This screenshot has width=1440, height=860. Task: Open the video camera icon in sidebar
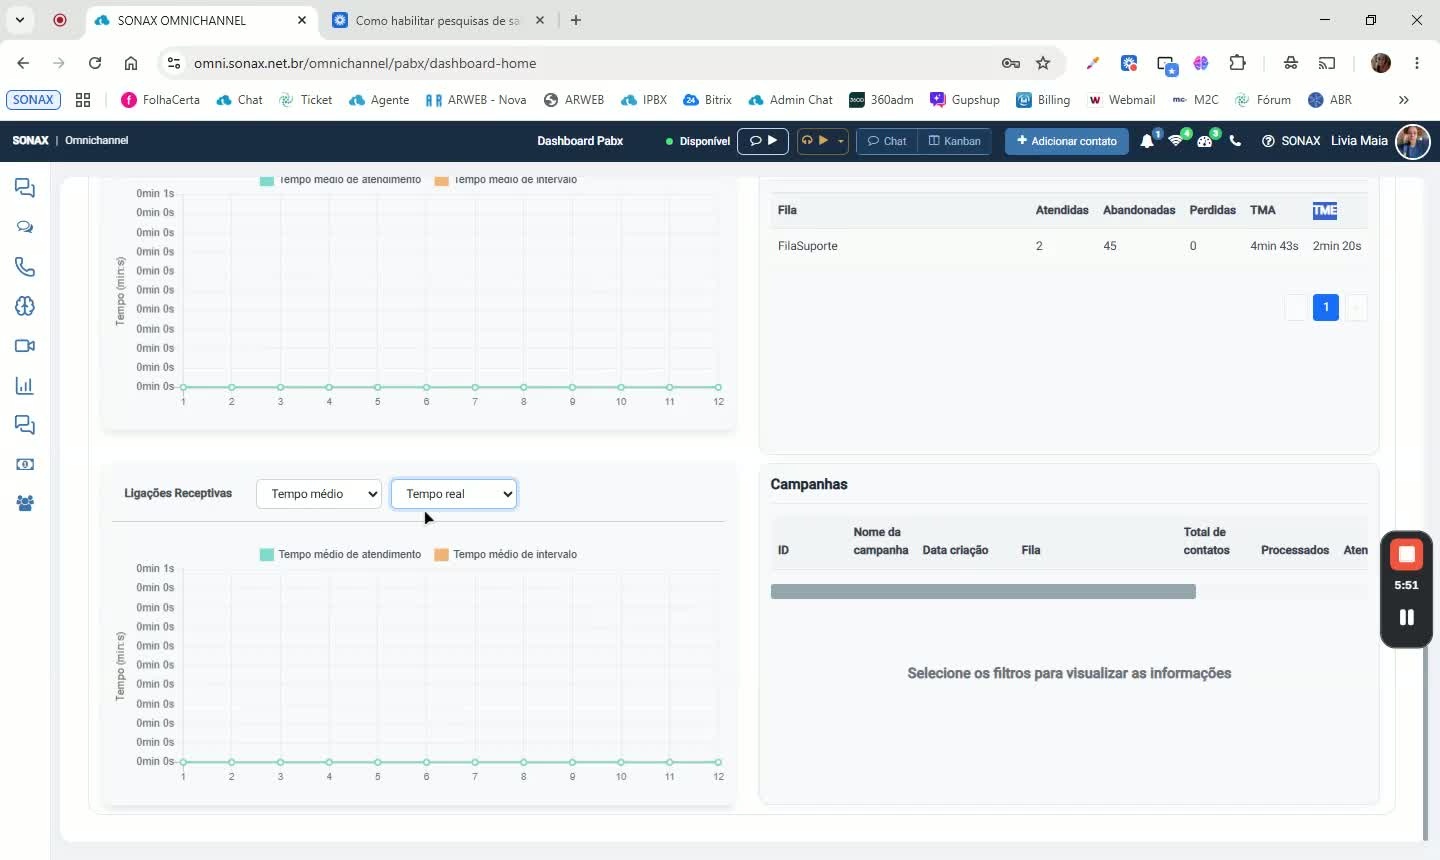[25, 346]
